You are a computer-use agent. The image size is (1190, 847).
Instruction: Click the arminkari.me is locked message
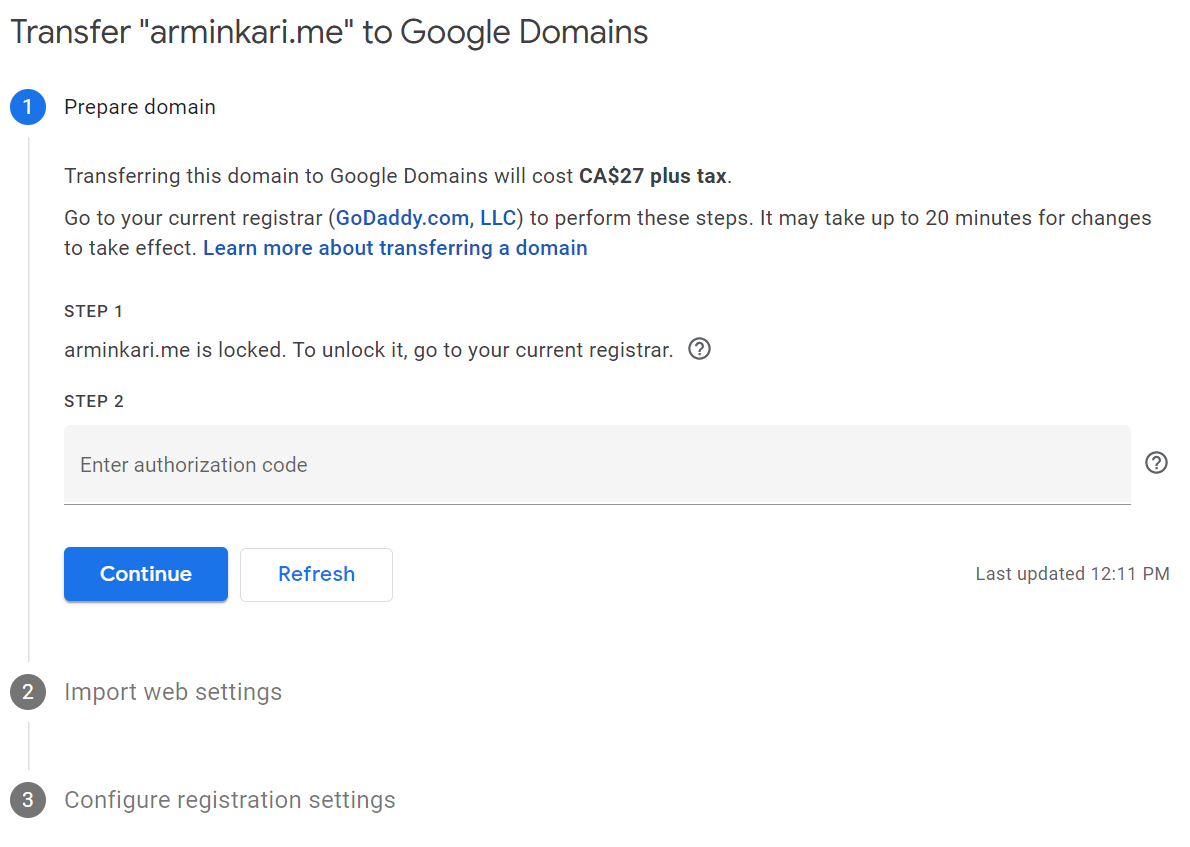pyautogui.click(x=368, y=351)
